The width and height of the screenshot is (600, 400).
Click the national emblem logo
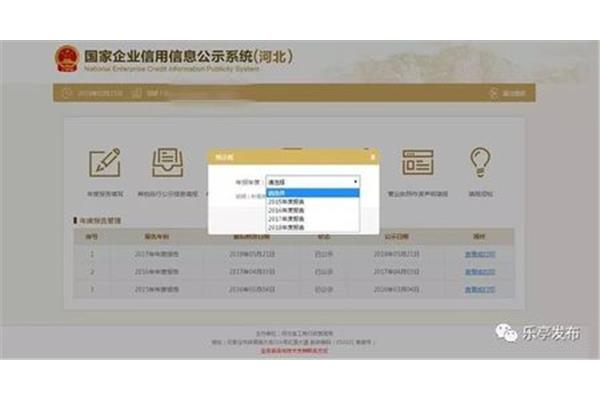[67, 59]
